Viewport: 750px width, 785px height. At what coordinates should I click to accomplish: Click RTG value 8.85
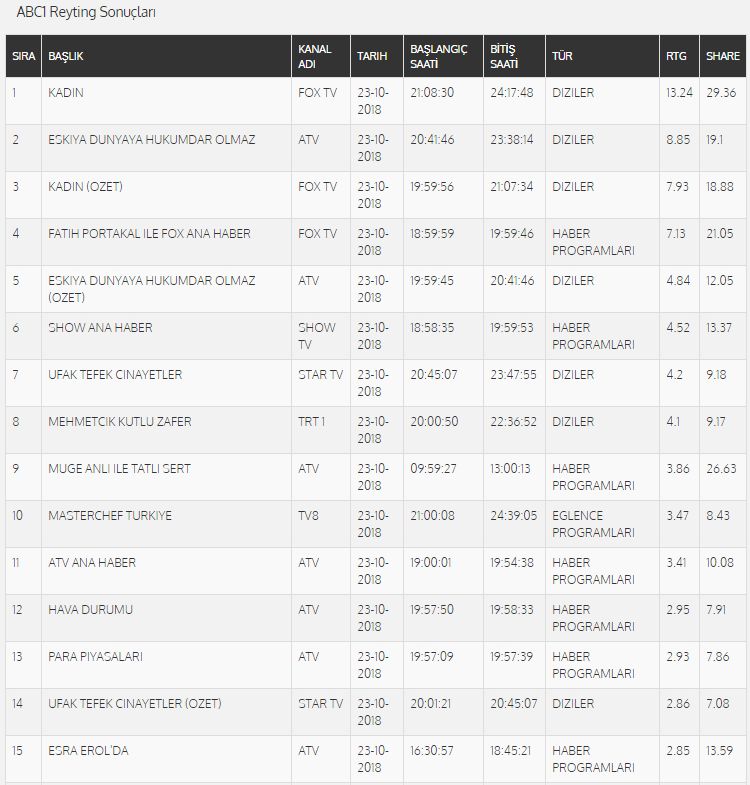[678, 140]
